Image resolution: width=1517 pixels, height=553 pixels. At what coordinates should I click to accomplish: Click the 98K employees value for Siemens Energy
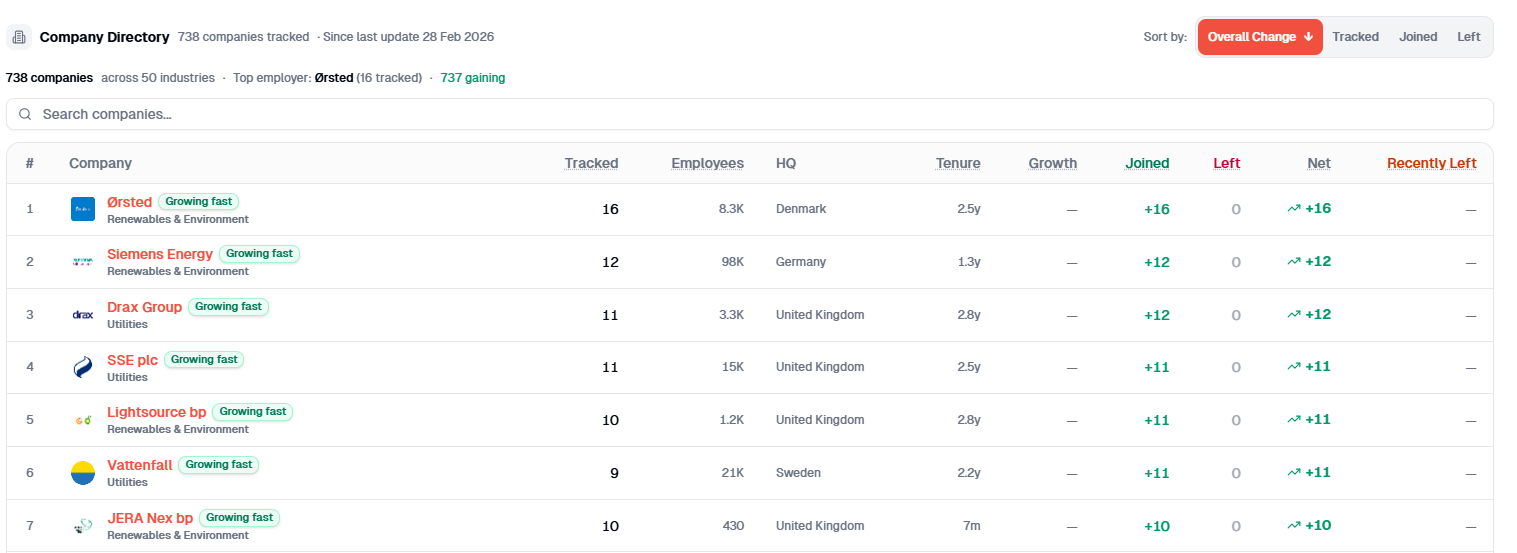(x=733, y=262)
